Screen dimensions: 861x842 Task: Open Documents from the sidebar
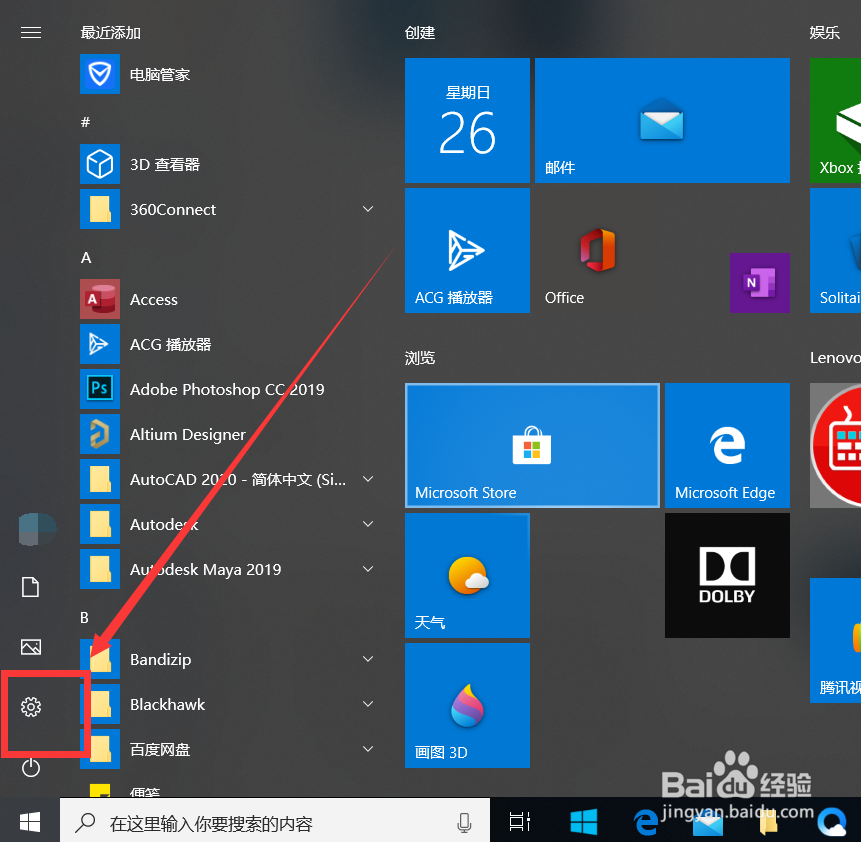click(31, 587)
